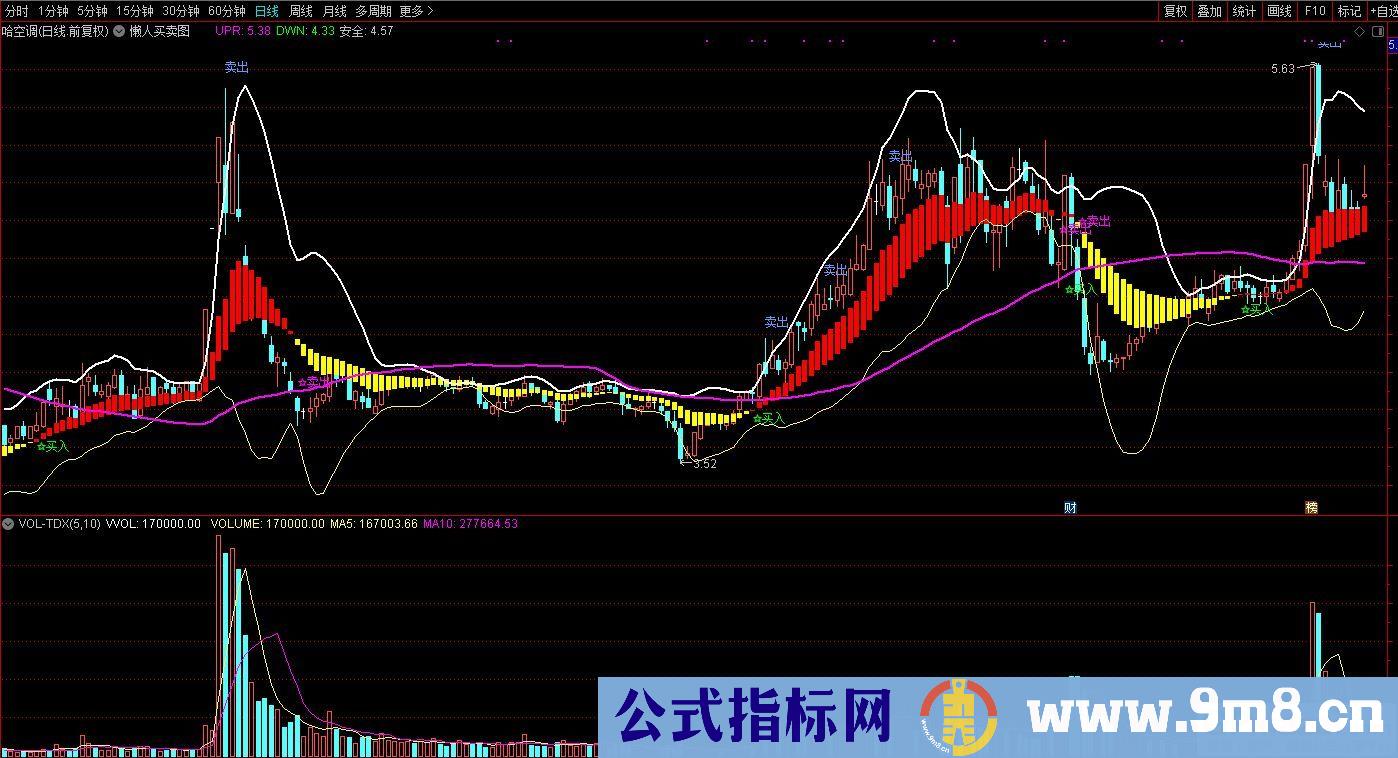Click the 懒人买卖图 indicator name

[160, 31]
